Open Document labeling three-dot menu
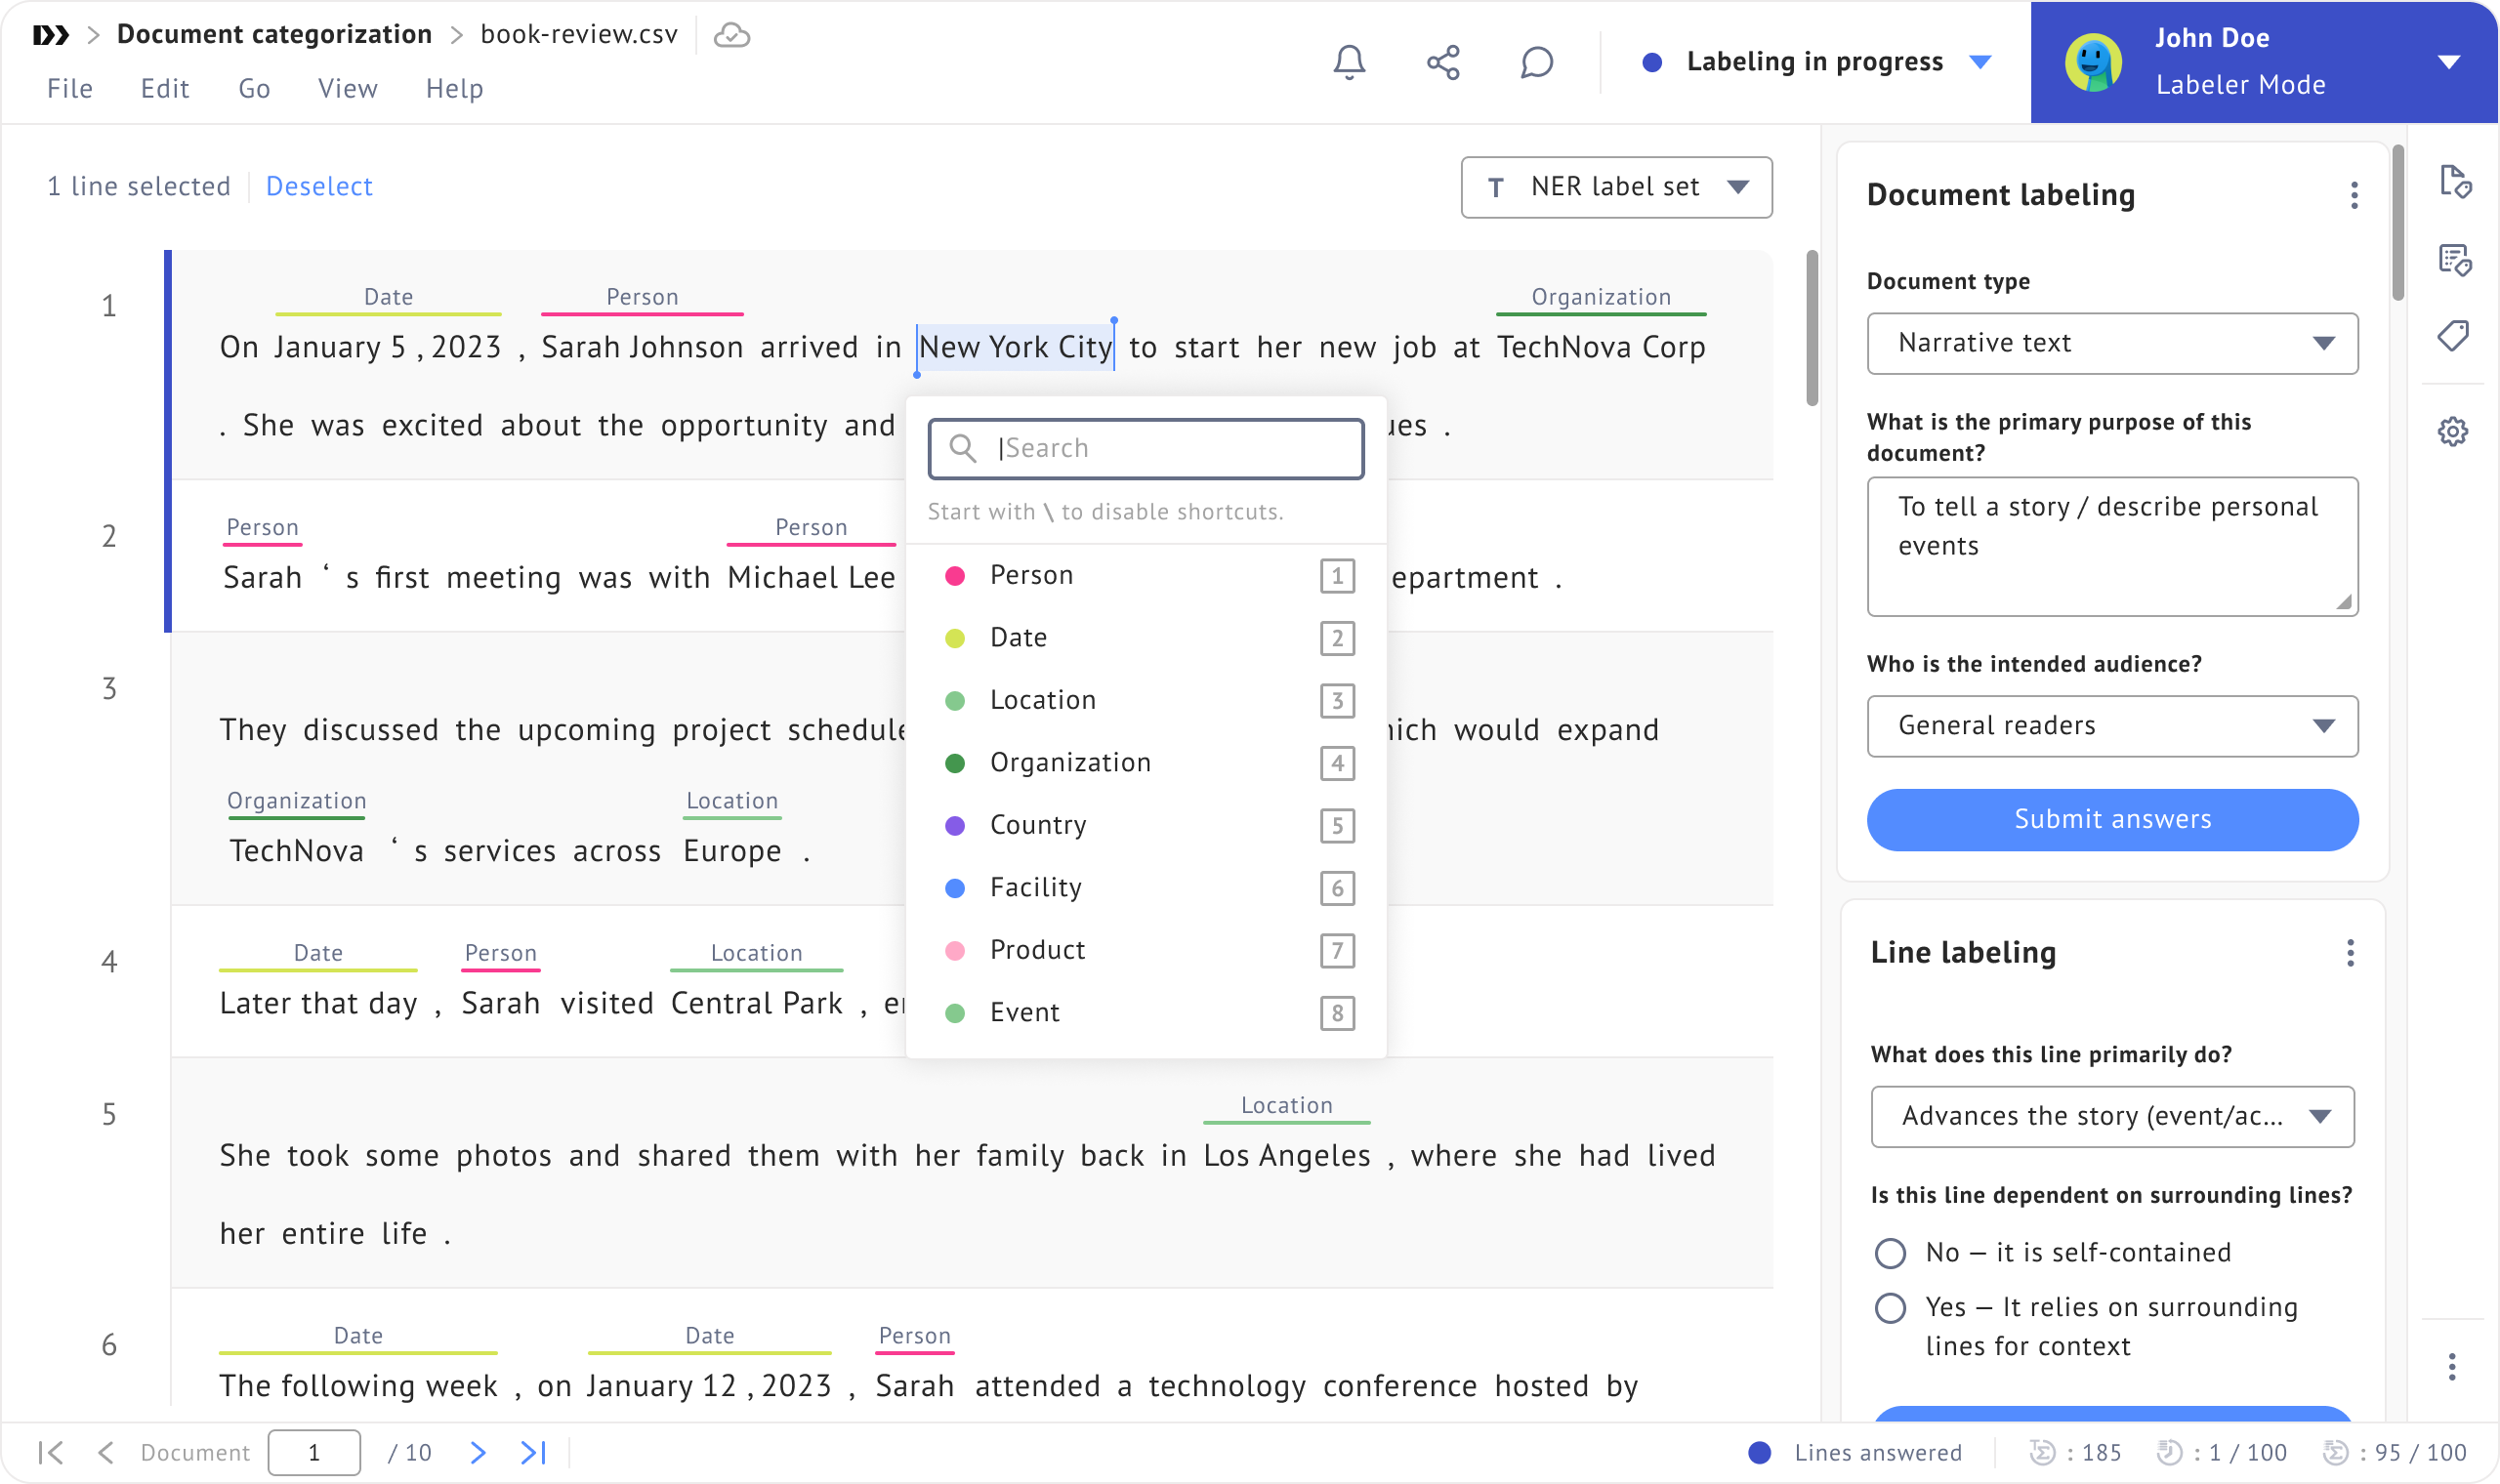The width and height of the screenshot is (2500, 1484). tap(2354, 195)
